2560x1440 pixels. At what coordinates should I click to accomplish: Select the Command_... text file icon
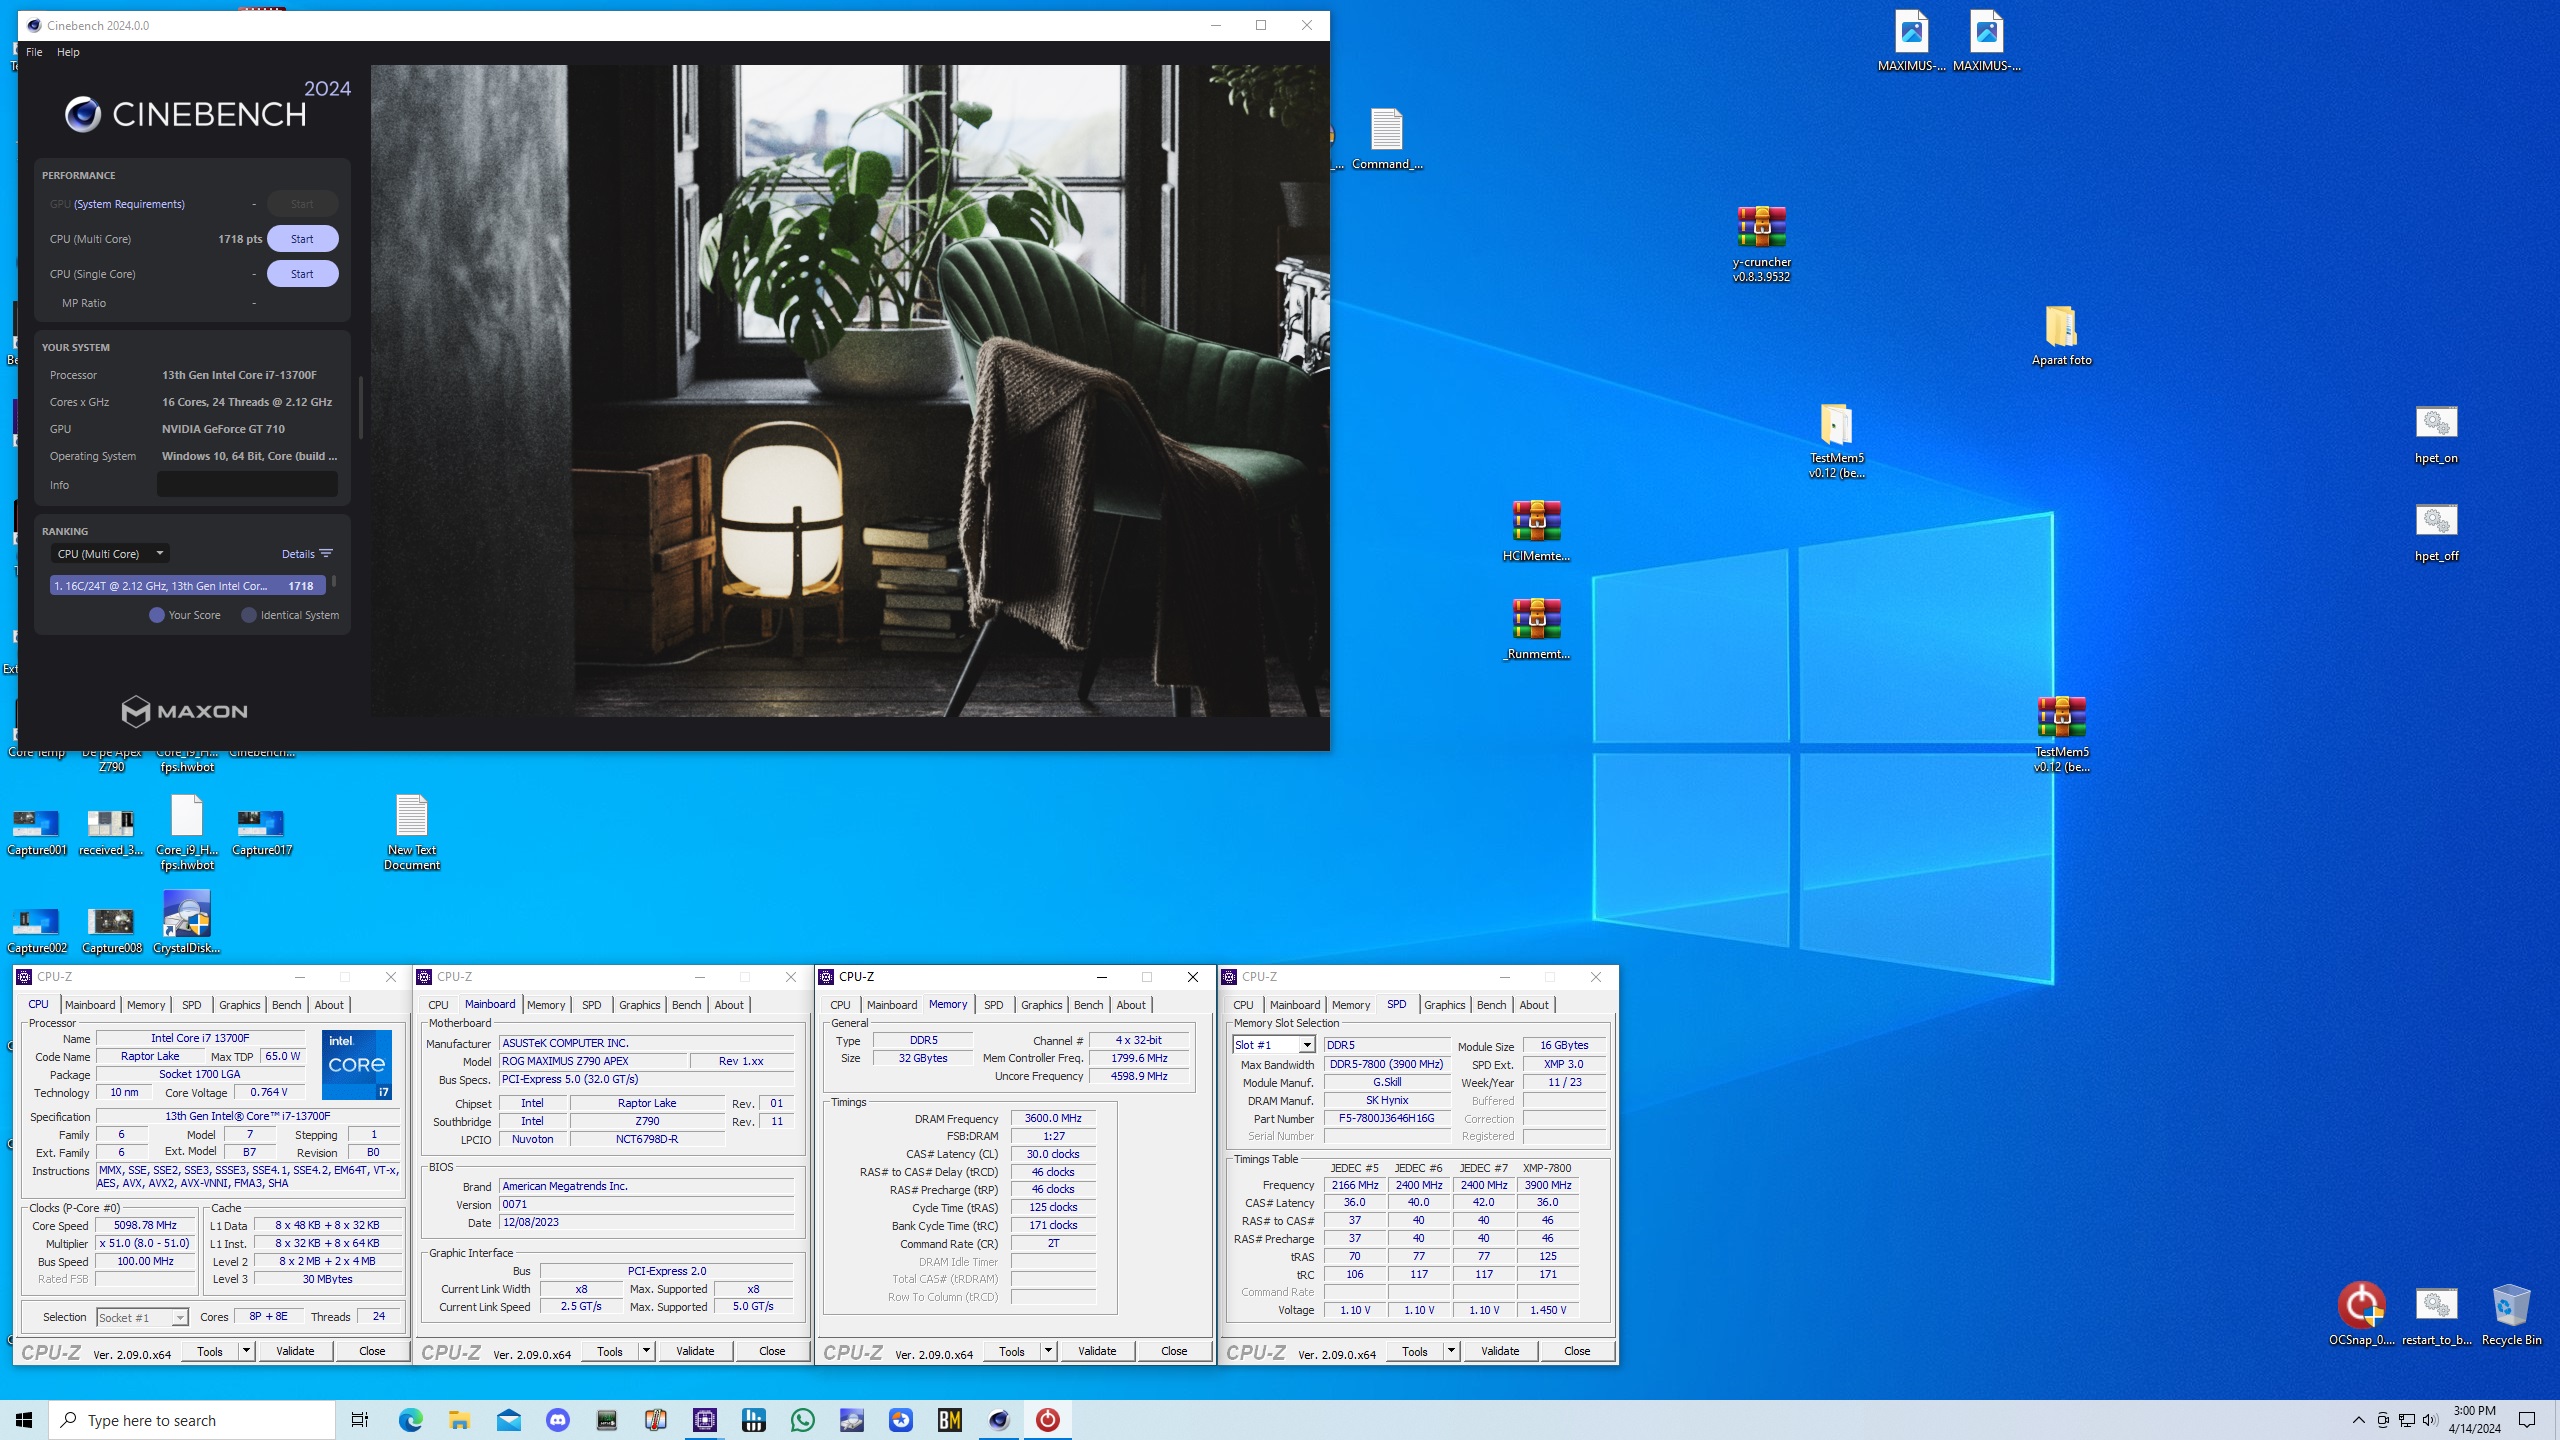pyautogui.click(x=1386, y=139)
